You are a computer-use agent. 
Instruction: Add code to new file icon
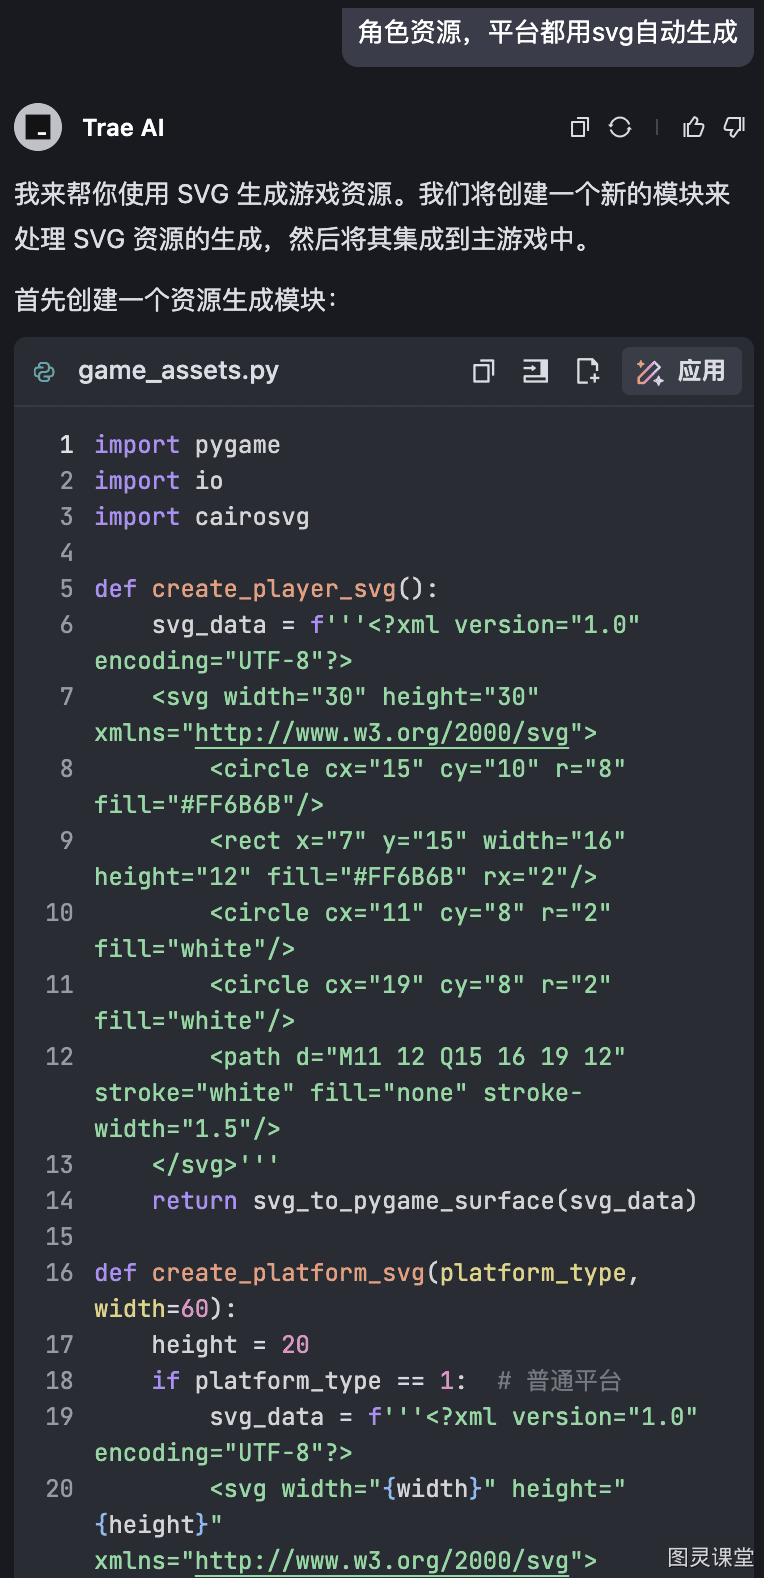[x=588, y=371]
